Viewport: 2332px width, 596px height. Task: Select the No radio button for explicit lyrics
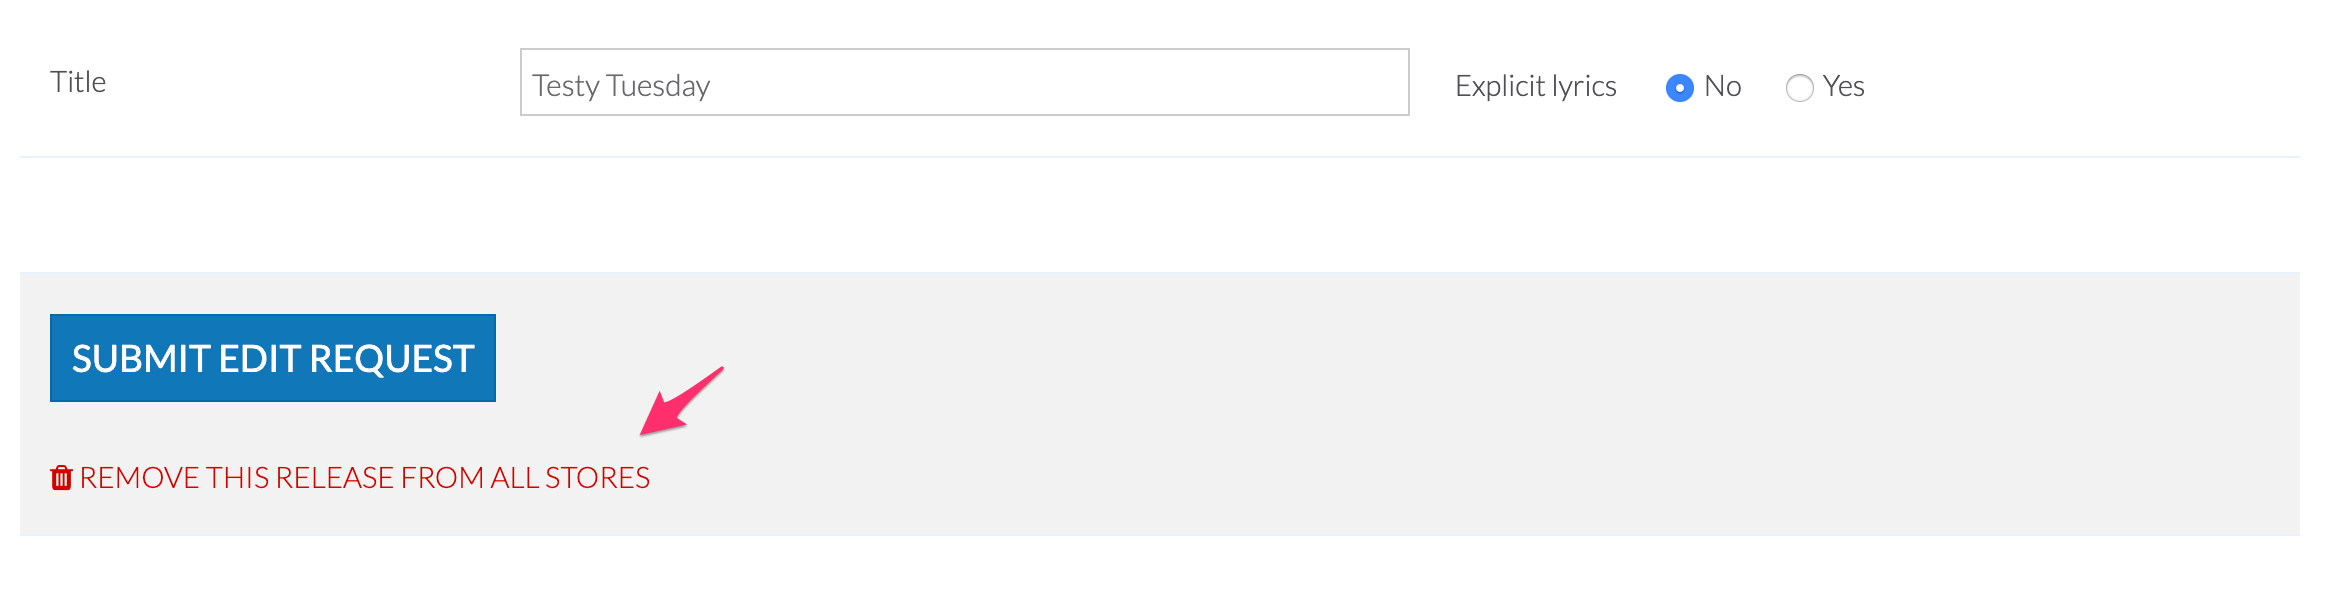[x=1680, y=88]
